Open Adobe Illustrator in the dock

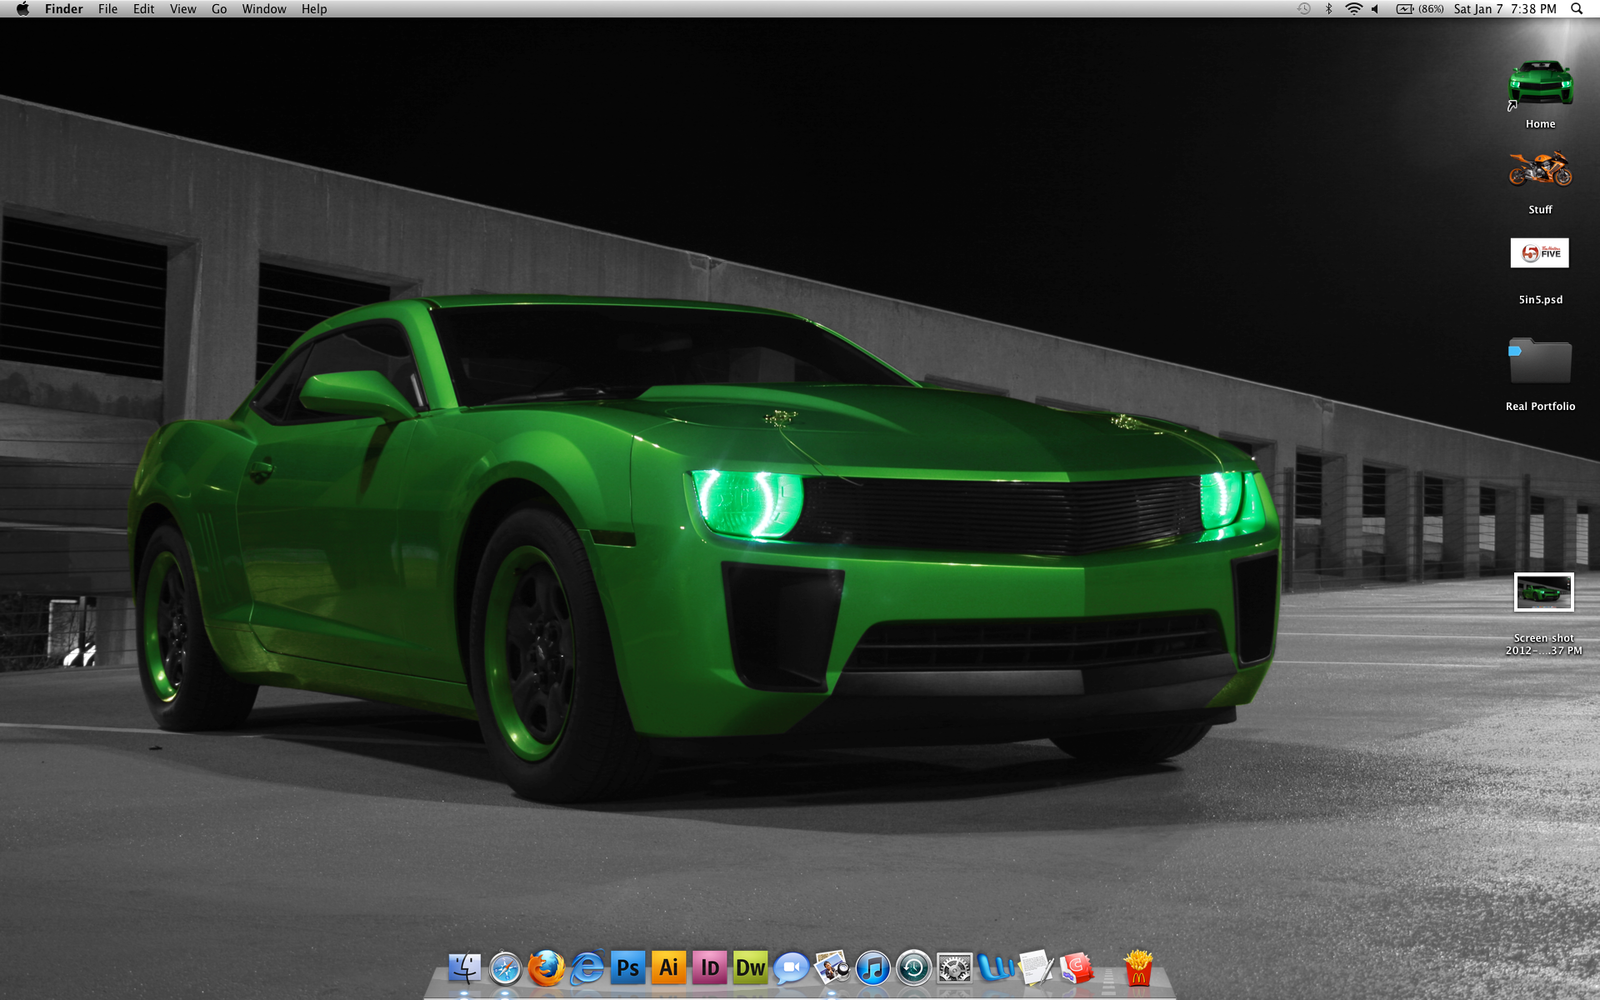click(669, 968)
